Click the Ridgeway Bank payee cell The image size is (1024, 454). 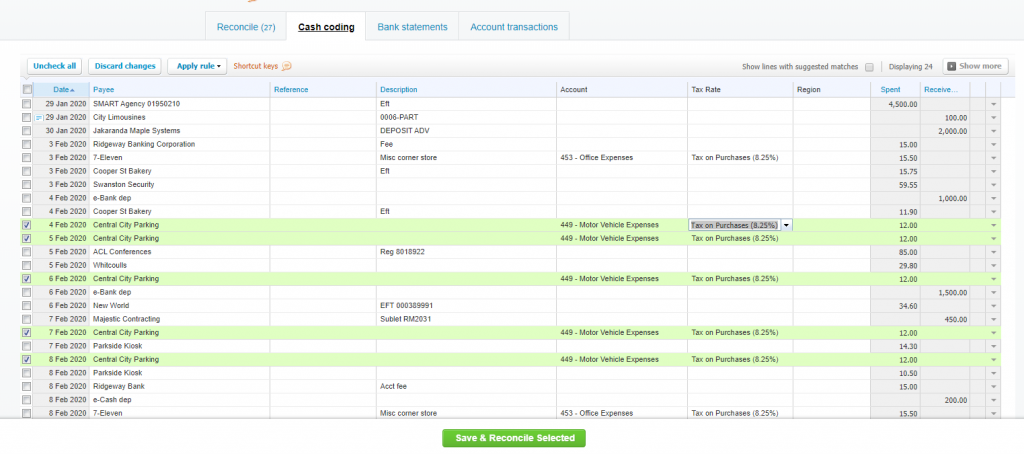(180, 387)
